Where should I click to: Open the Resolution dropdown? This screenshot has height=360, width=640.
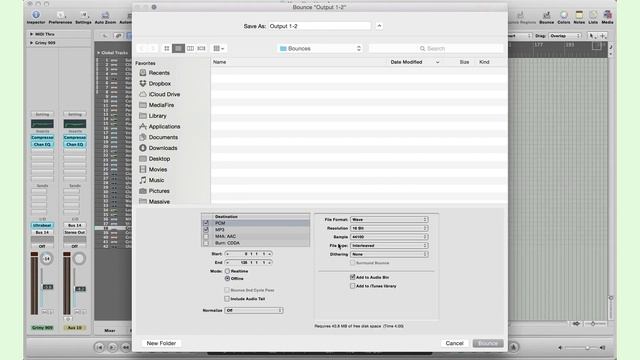[x=389, y=228]
